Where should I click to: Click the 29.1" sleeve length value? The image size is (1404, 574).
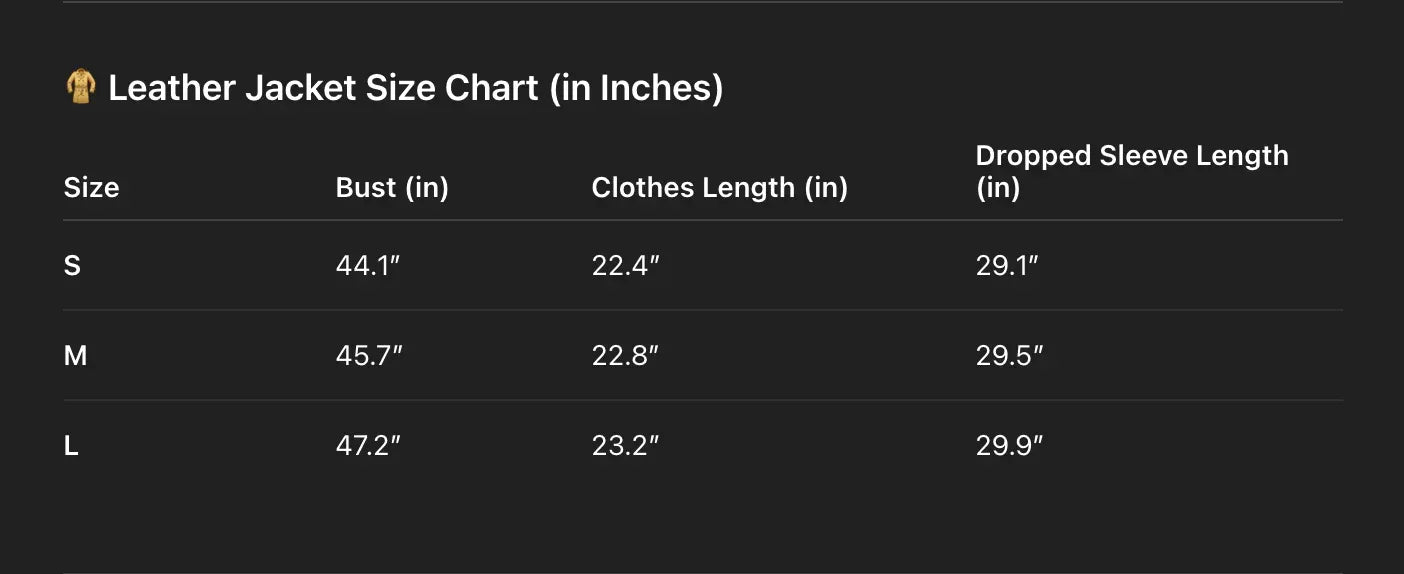(1007, 265)
